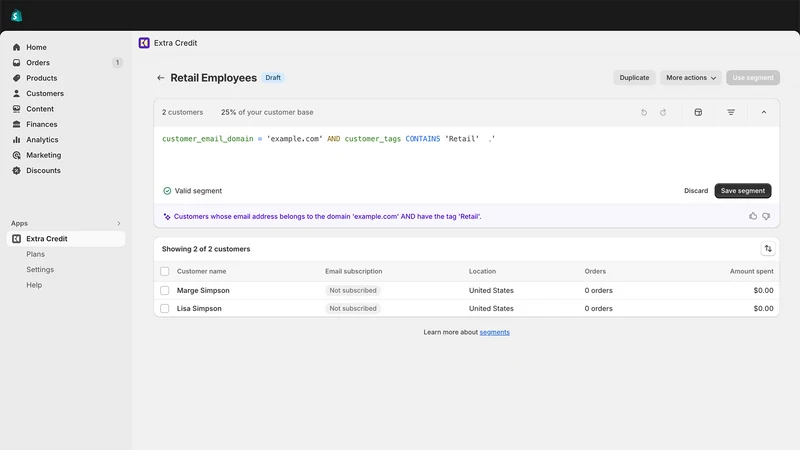Click the Extra Credit app icon in header
This screenshot has height=450, width=800.
click(144, 43)
